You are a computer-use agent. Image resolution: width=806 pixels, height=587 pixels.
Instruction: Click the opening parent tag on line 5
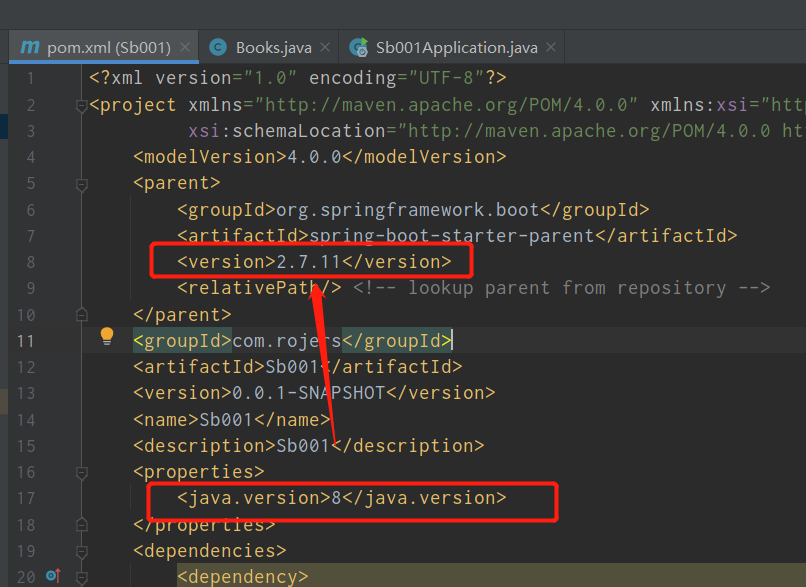pos(177,184)
